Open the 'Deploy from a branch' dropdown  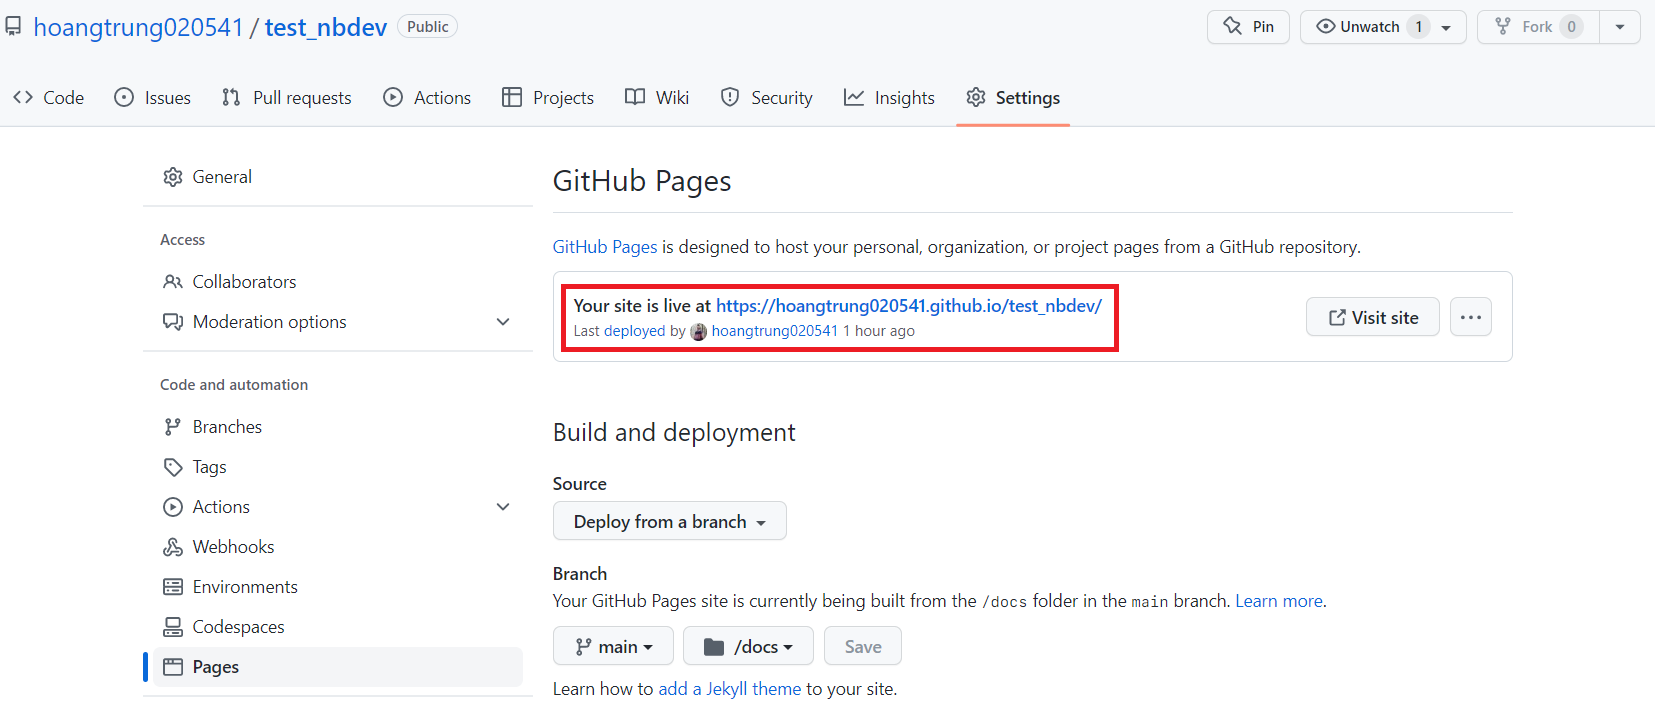coord(670,521)
